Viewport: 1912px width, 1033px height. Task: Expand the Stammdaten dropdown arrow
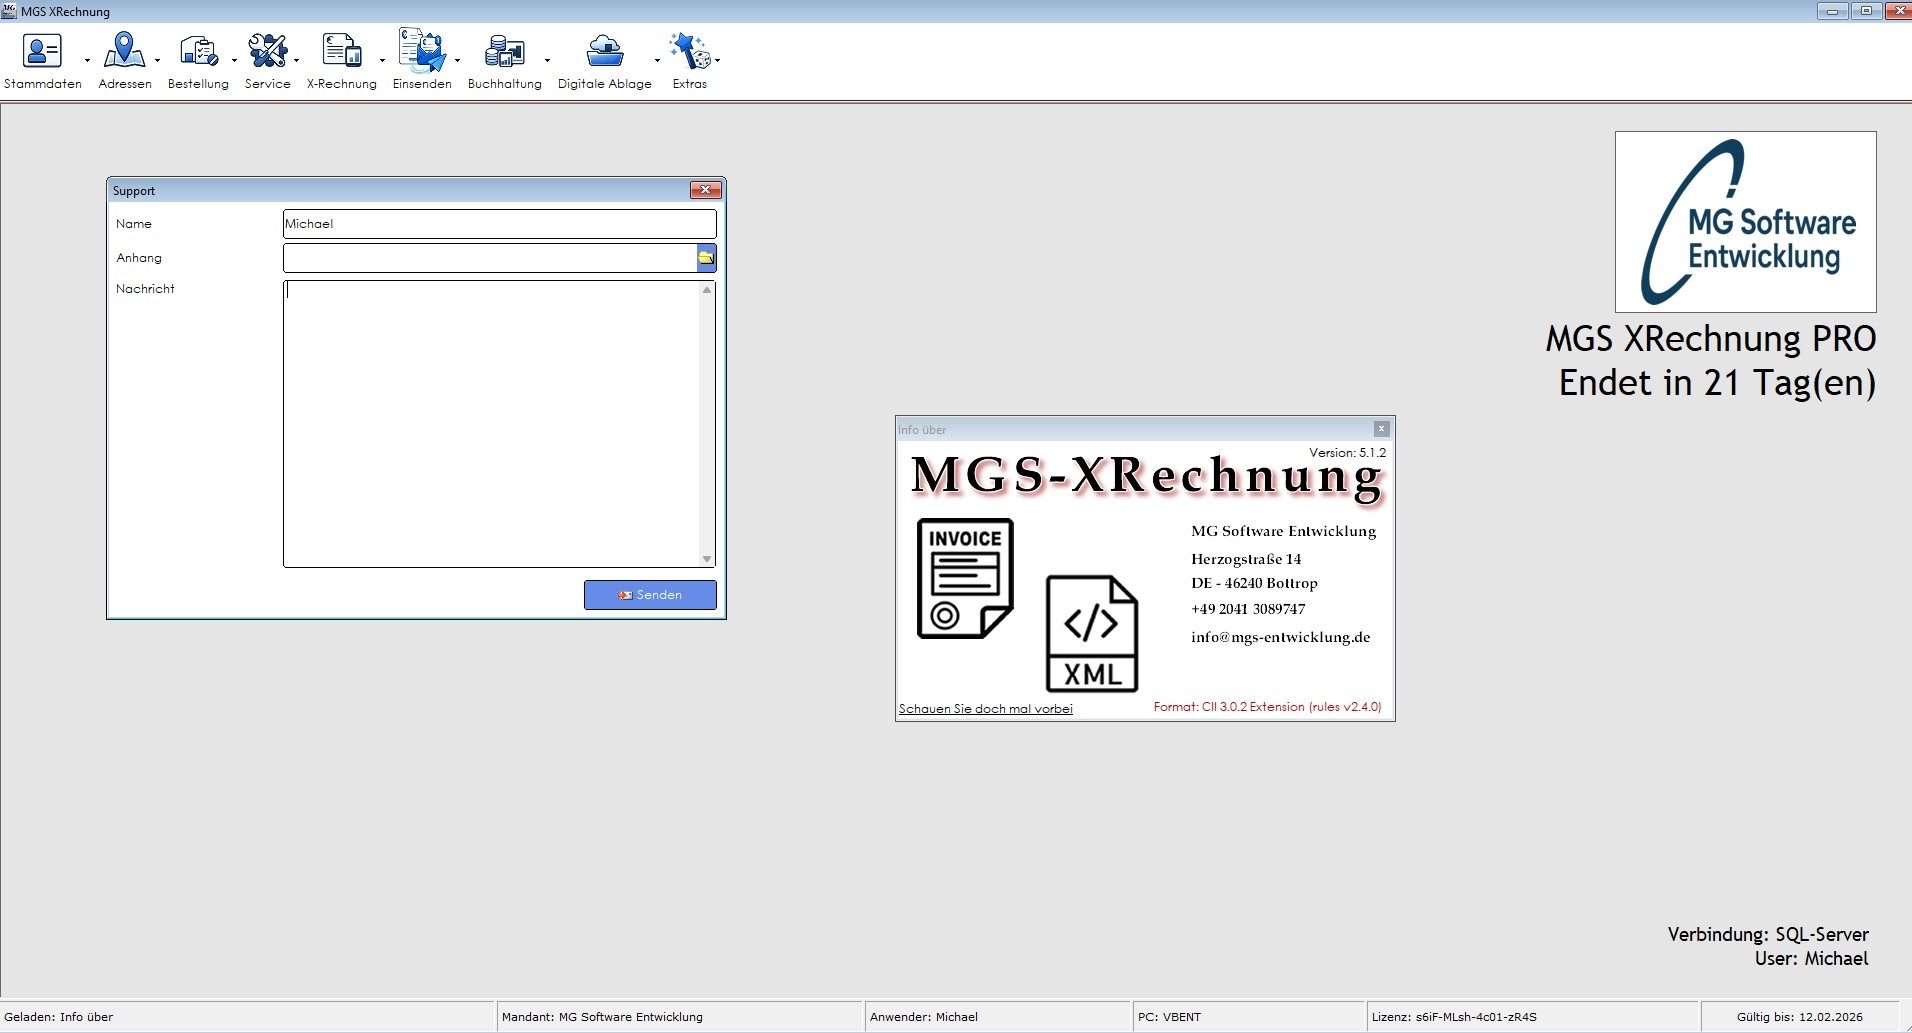pos(87,60)
